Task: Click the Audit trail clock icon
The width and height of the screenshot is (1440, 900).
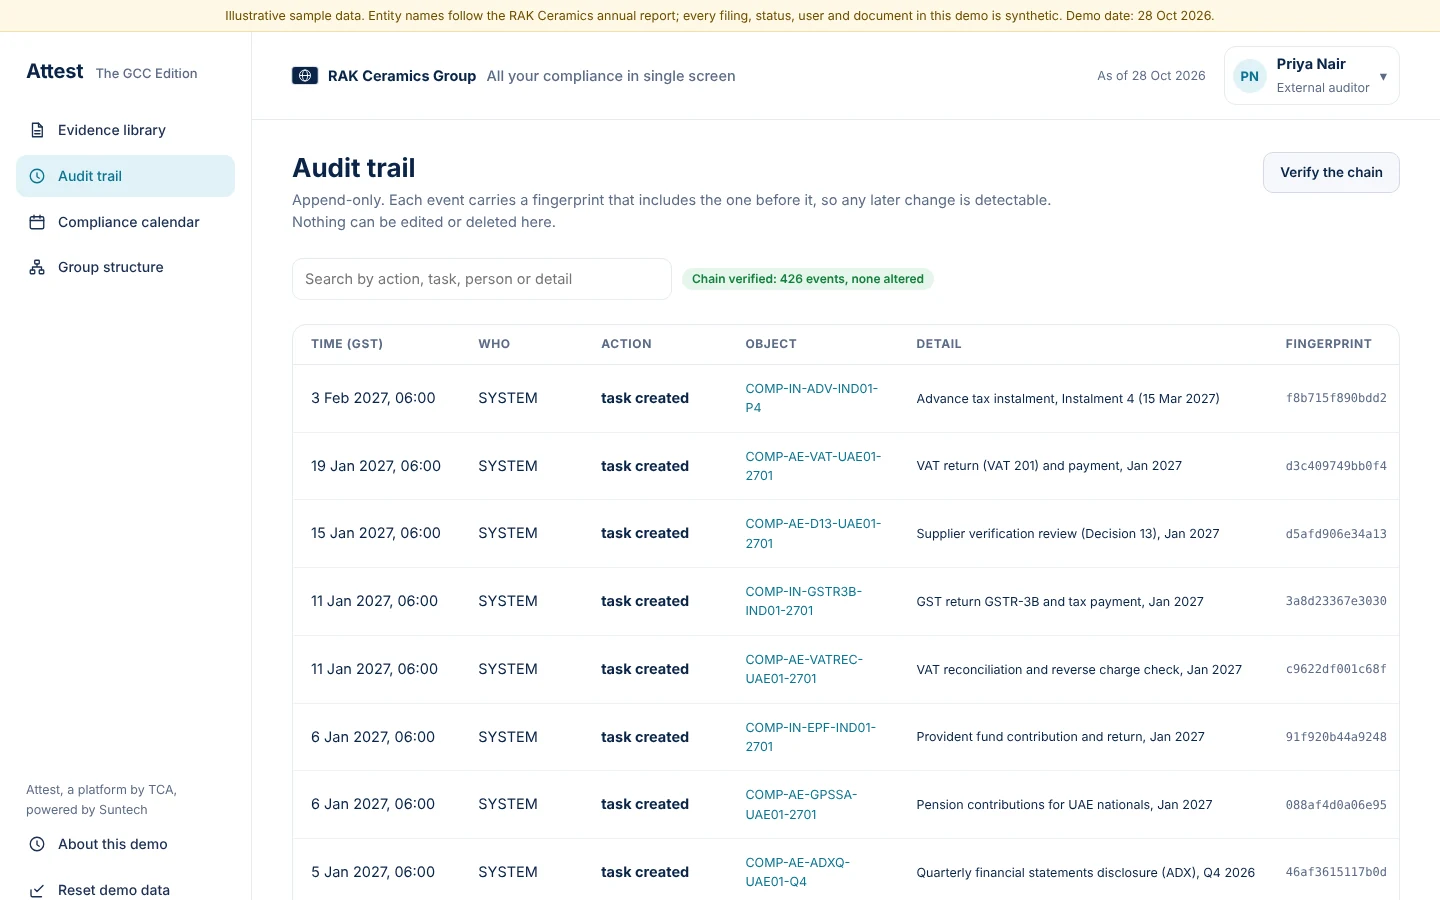Action: point(37,176)
